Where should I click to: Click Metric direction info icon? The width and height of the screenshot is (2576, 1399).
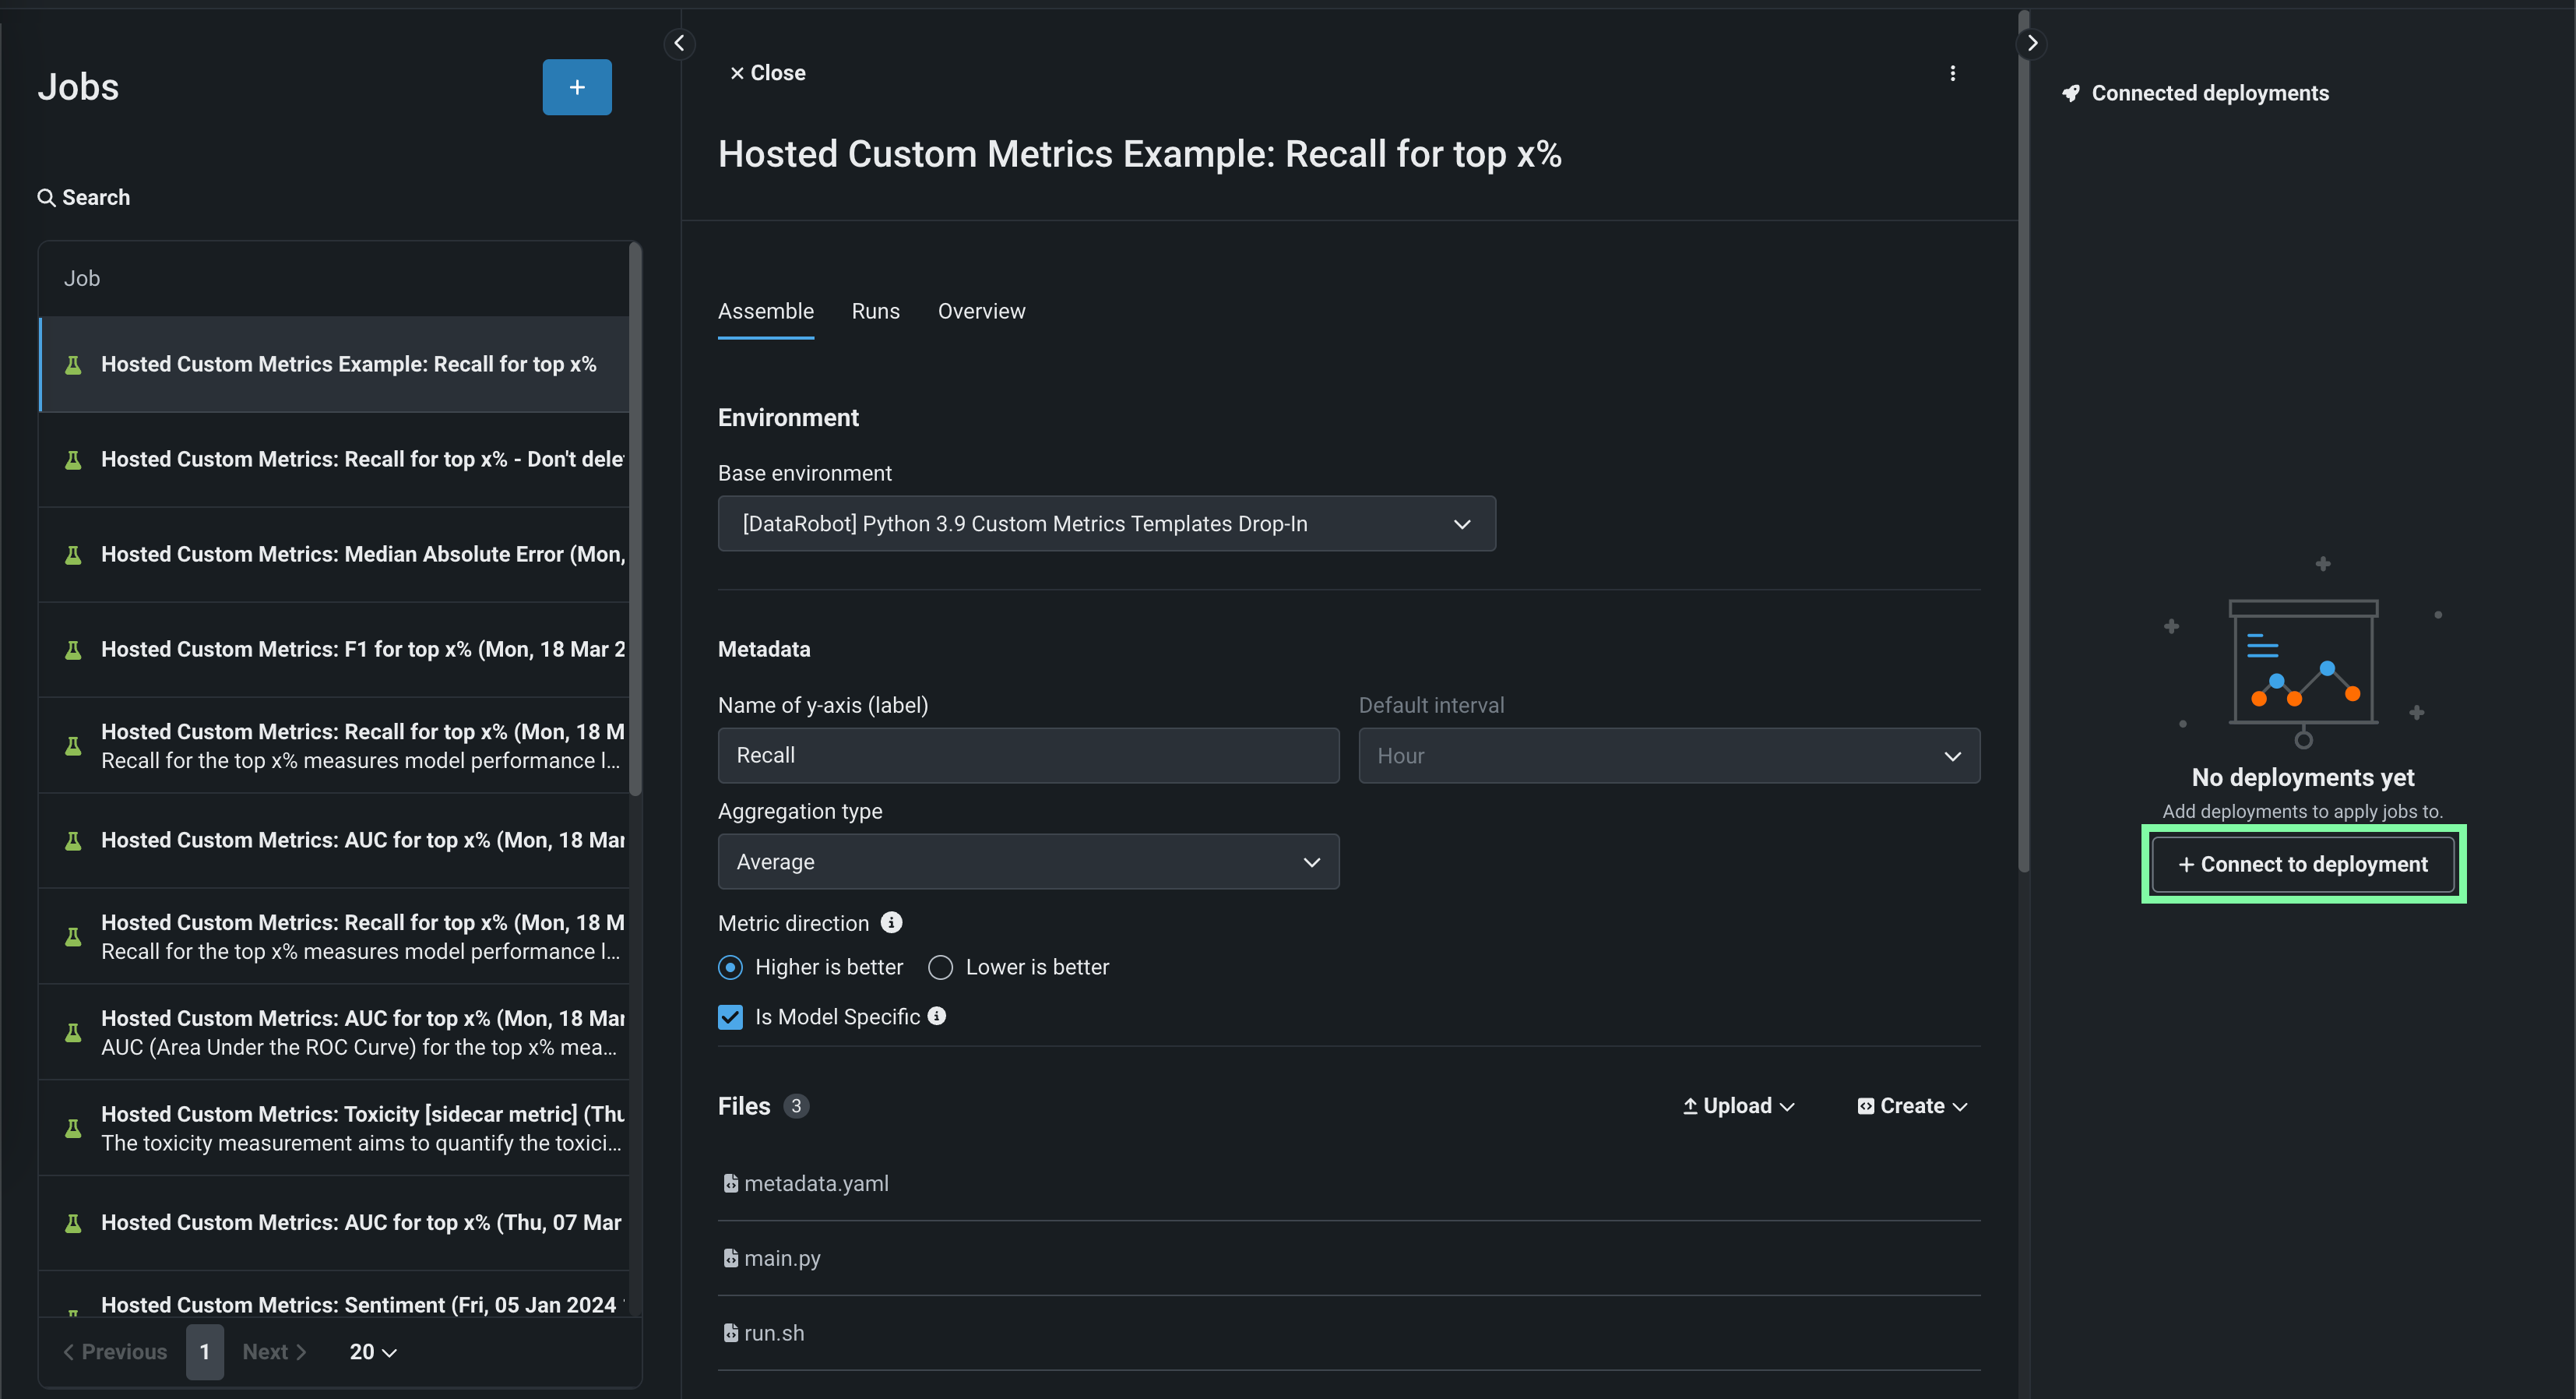891,922
